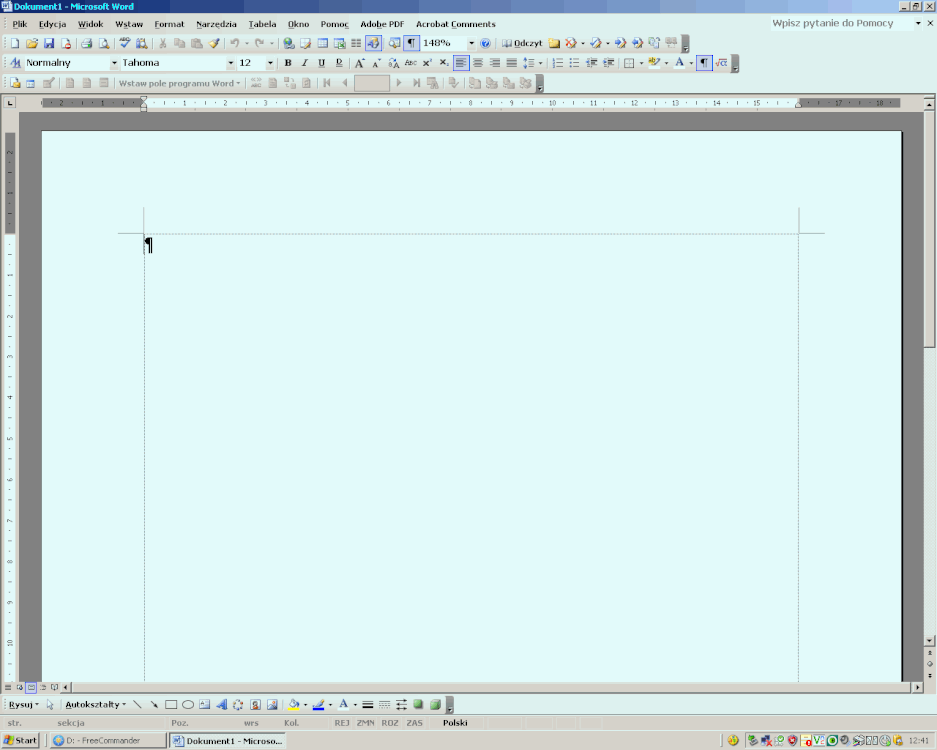
Task: Expand the line spacing dropdown arrow
Action: (540, 63)
